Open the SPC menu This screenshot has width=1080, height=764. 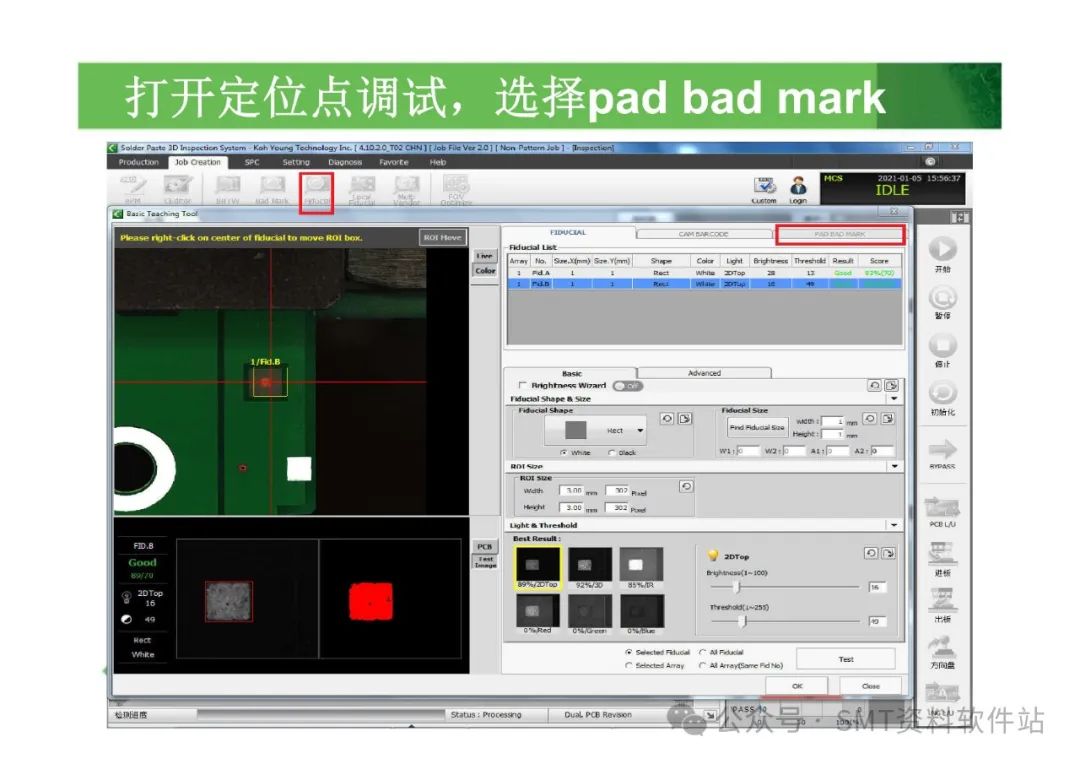[x=252, y=163]
